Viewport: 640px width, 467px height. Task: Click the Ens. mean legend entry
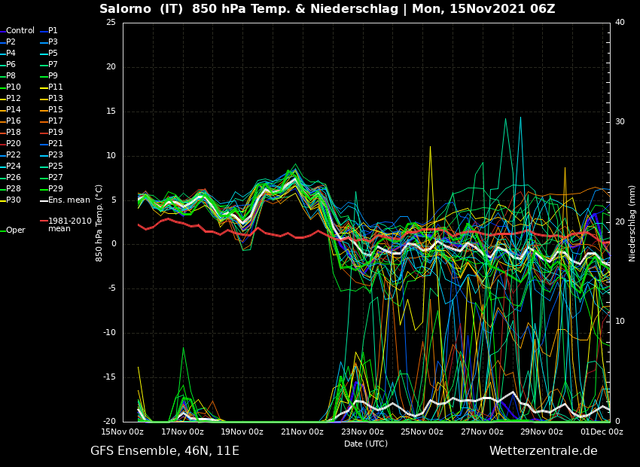tap(65, 200)
